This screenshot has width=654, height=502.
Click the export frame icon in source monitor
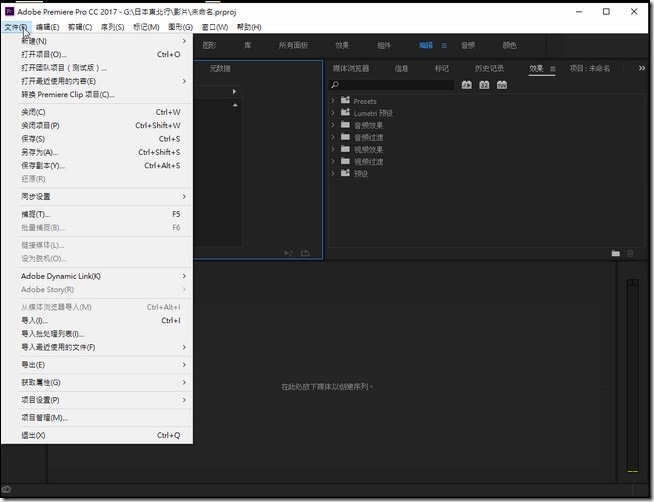[x=305, y=253]
